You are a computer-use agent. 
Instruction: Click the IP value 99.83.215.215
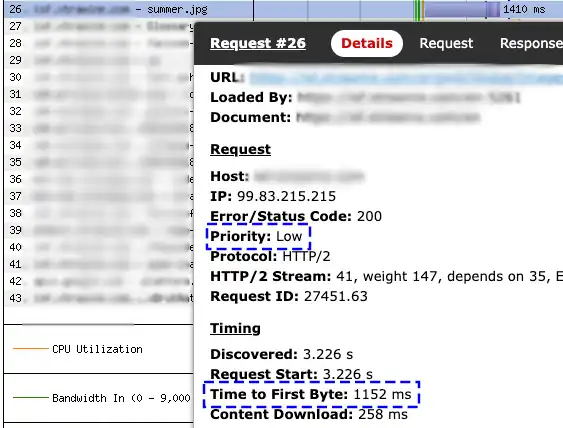point(286,196)
